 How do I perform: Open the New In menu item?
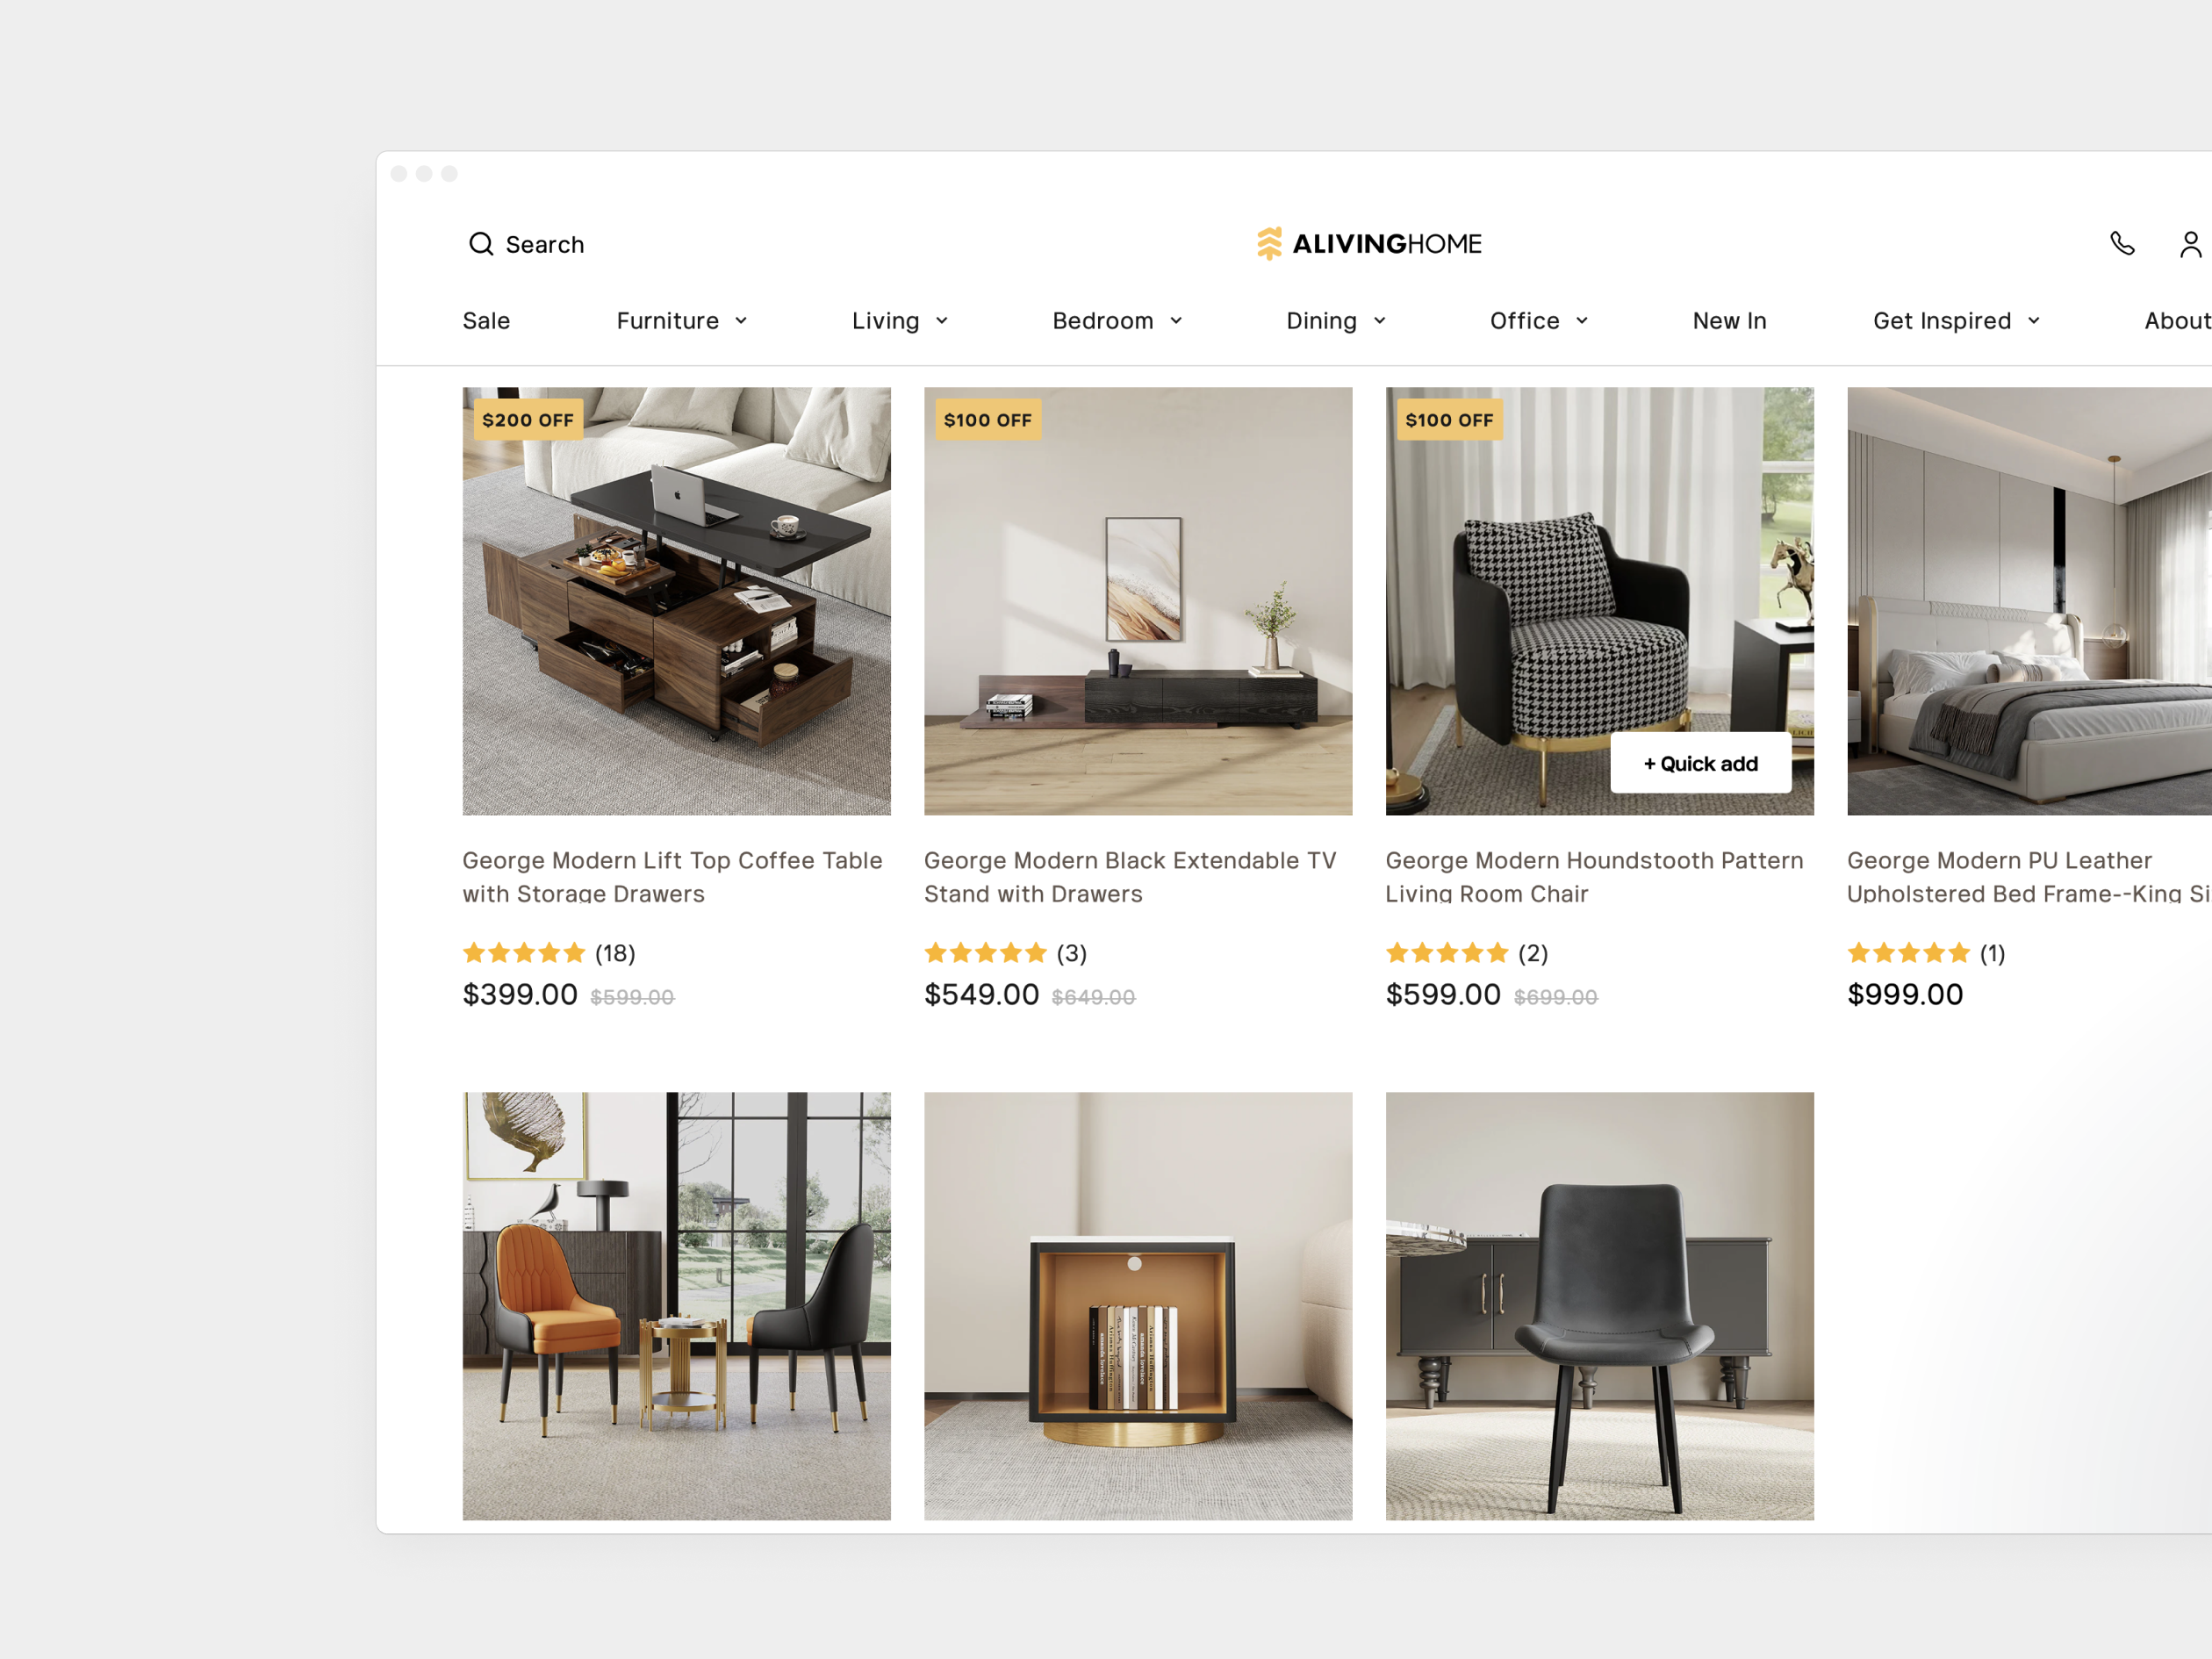pos(1729,321)
